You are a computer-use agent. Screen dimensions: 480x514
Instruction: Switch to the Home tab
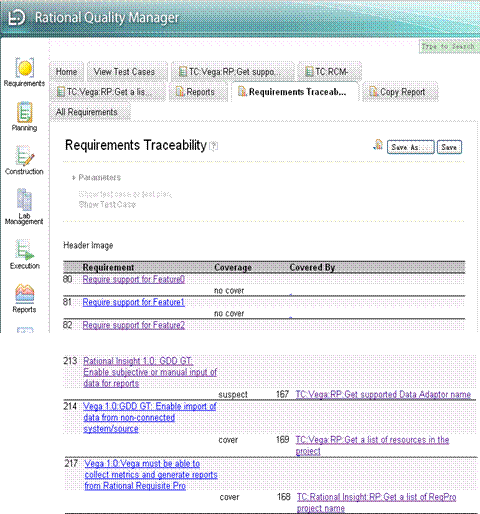point(66,72)
